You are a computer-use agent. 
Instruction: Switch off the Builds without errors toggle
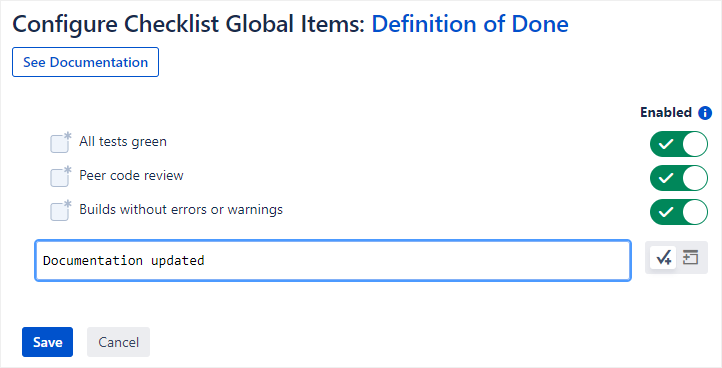(x=679, y=212)
